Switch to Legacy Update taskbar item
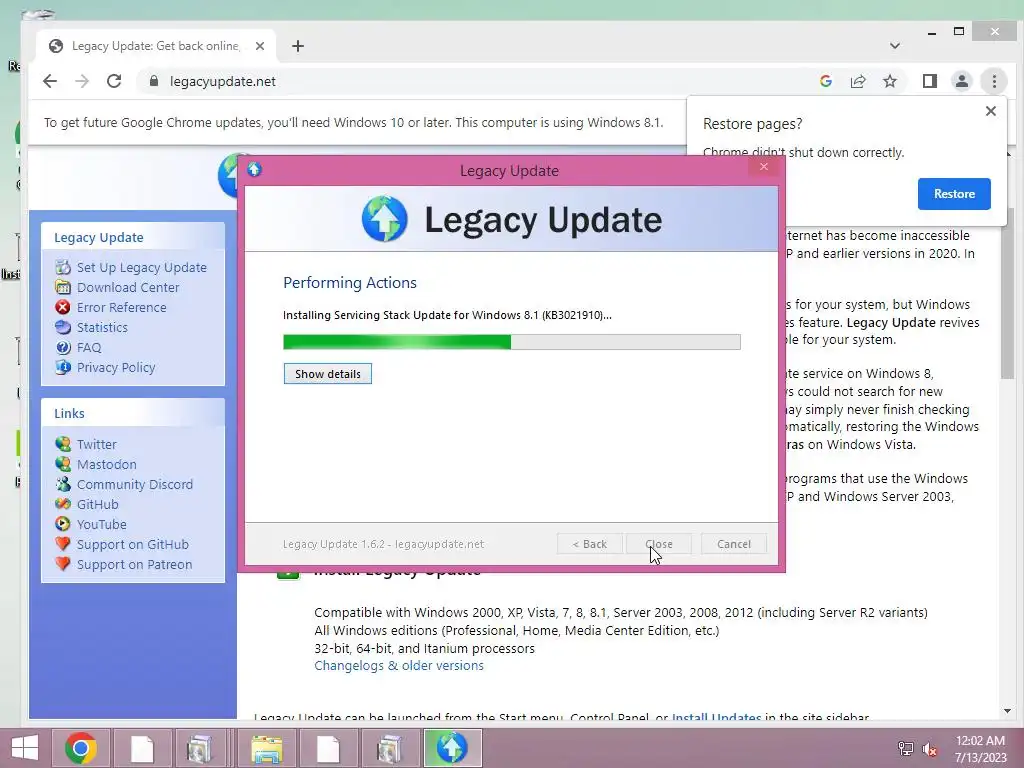Viewport: 1024px width, 768px height. 453,748
